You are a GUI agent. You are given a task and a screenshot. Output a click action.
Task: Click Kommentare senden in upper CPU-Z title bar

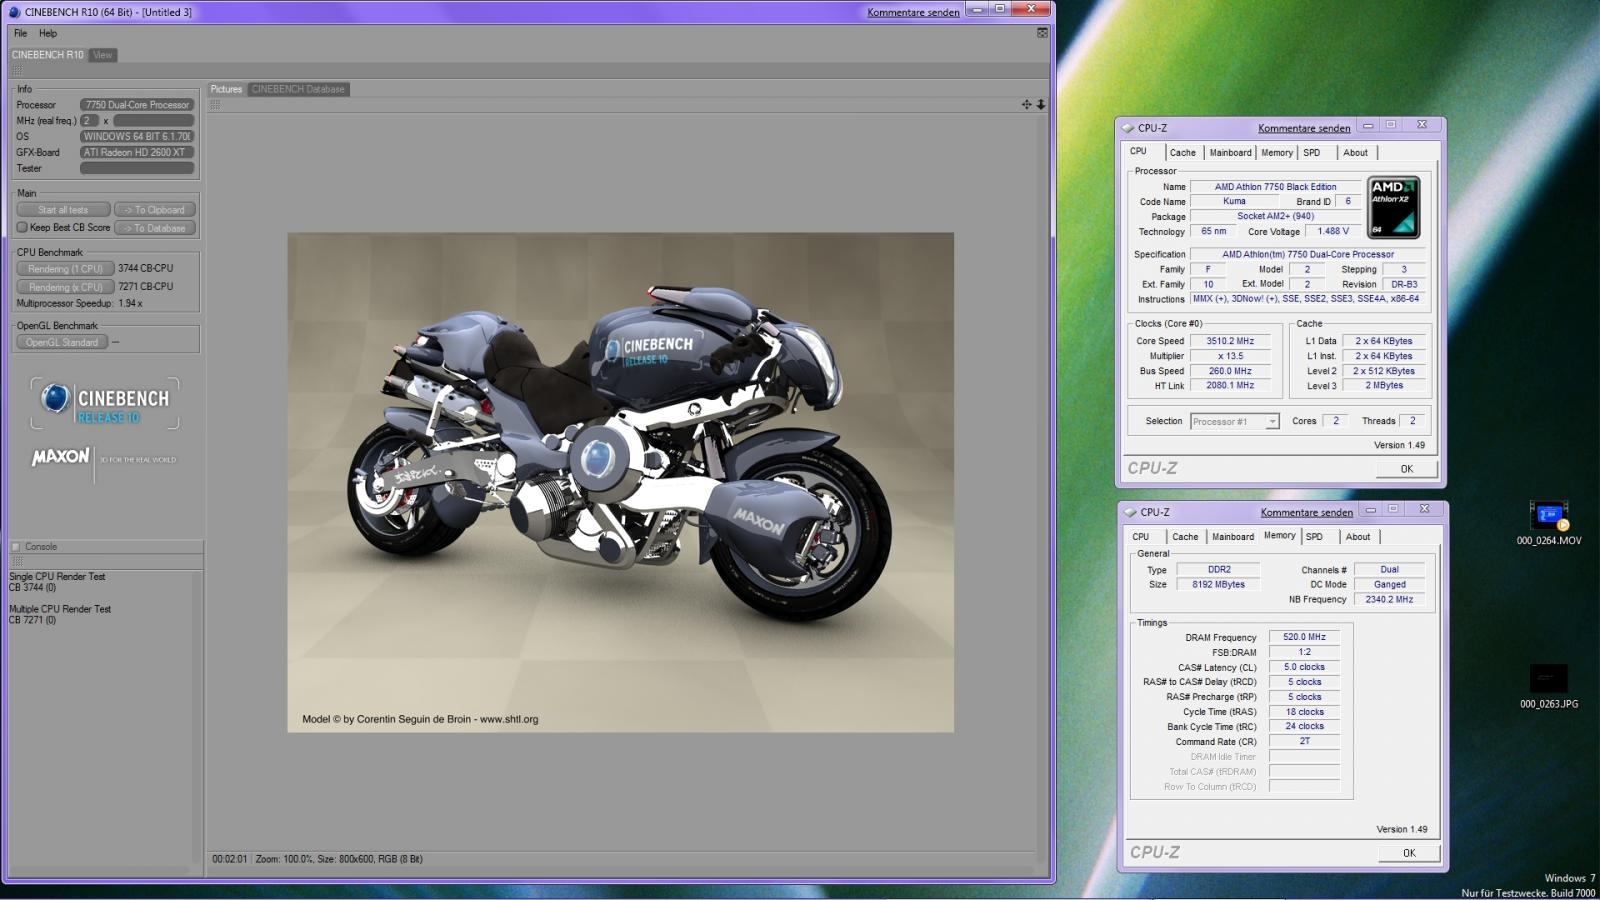coord(1304,128)
